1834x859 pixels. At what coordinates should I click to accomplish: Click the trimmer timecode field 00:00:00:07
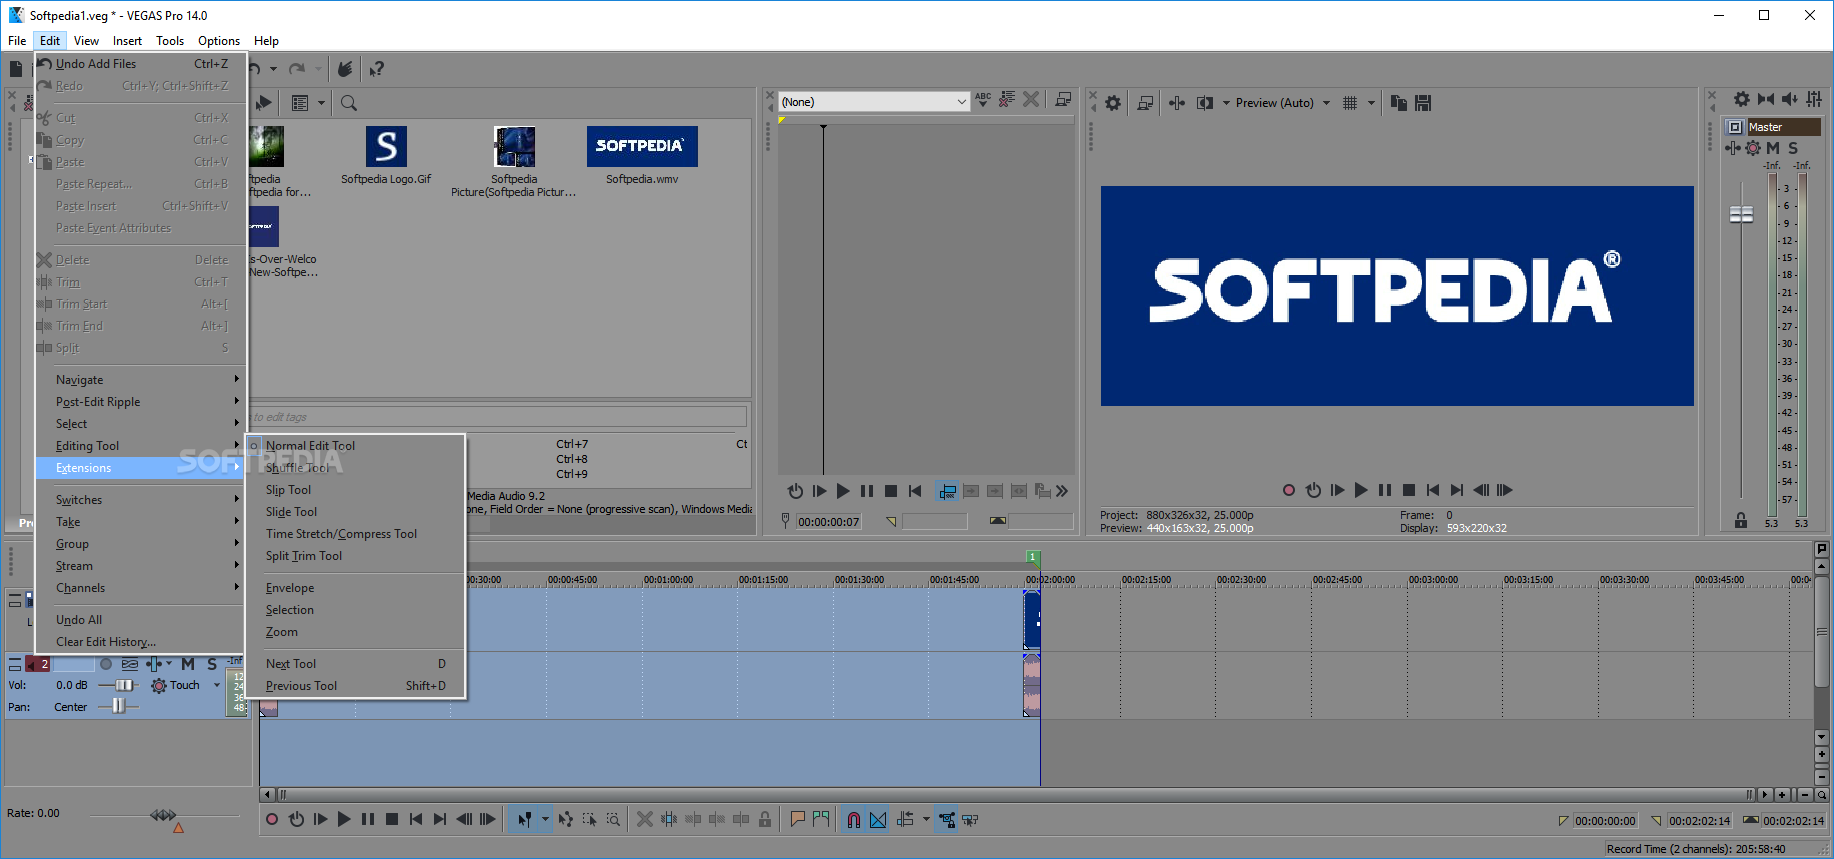pos(829,522)
